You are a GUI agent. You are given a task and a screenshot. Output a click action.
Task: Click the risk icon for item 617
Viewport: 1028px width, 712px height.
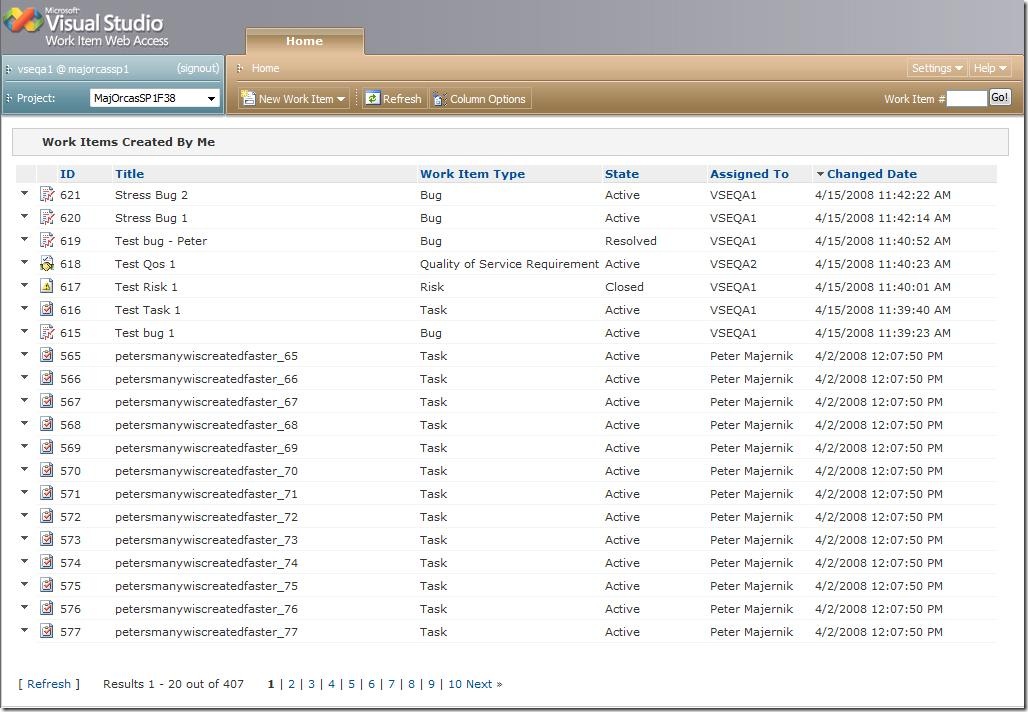pos(47,287)
